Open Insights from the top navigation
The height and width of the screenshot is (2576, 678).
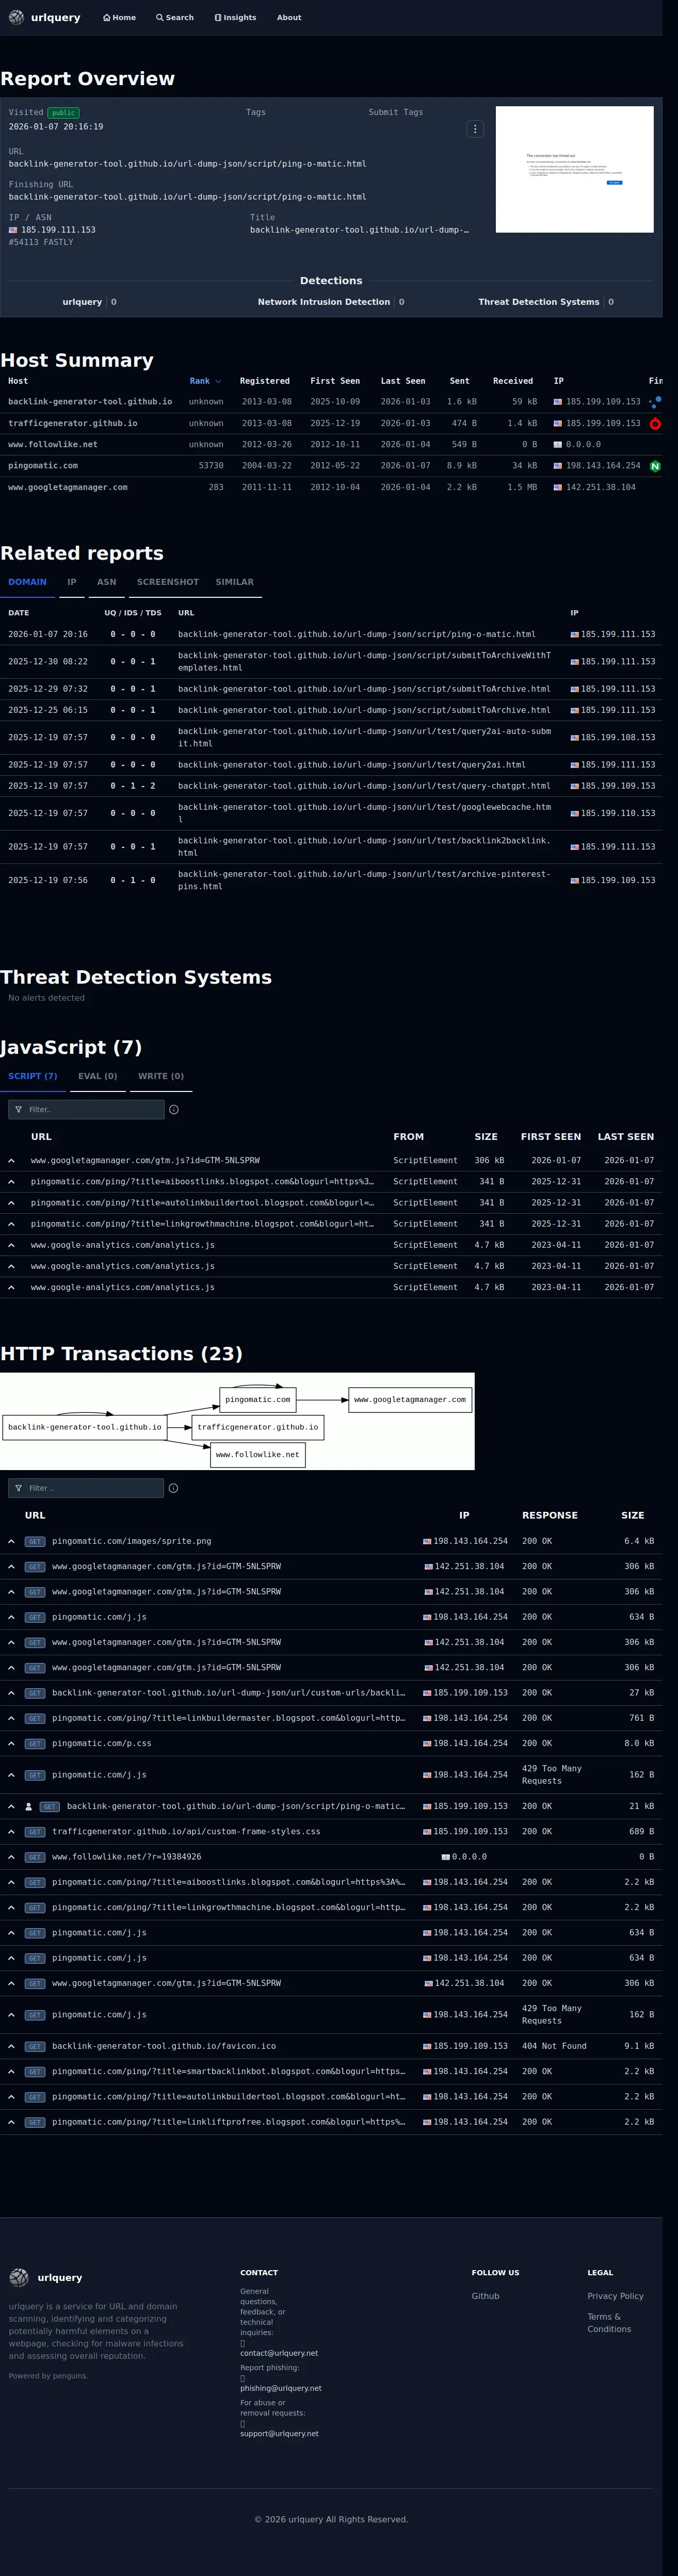tap(235, 17)
